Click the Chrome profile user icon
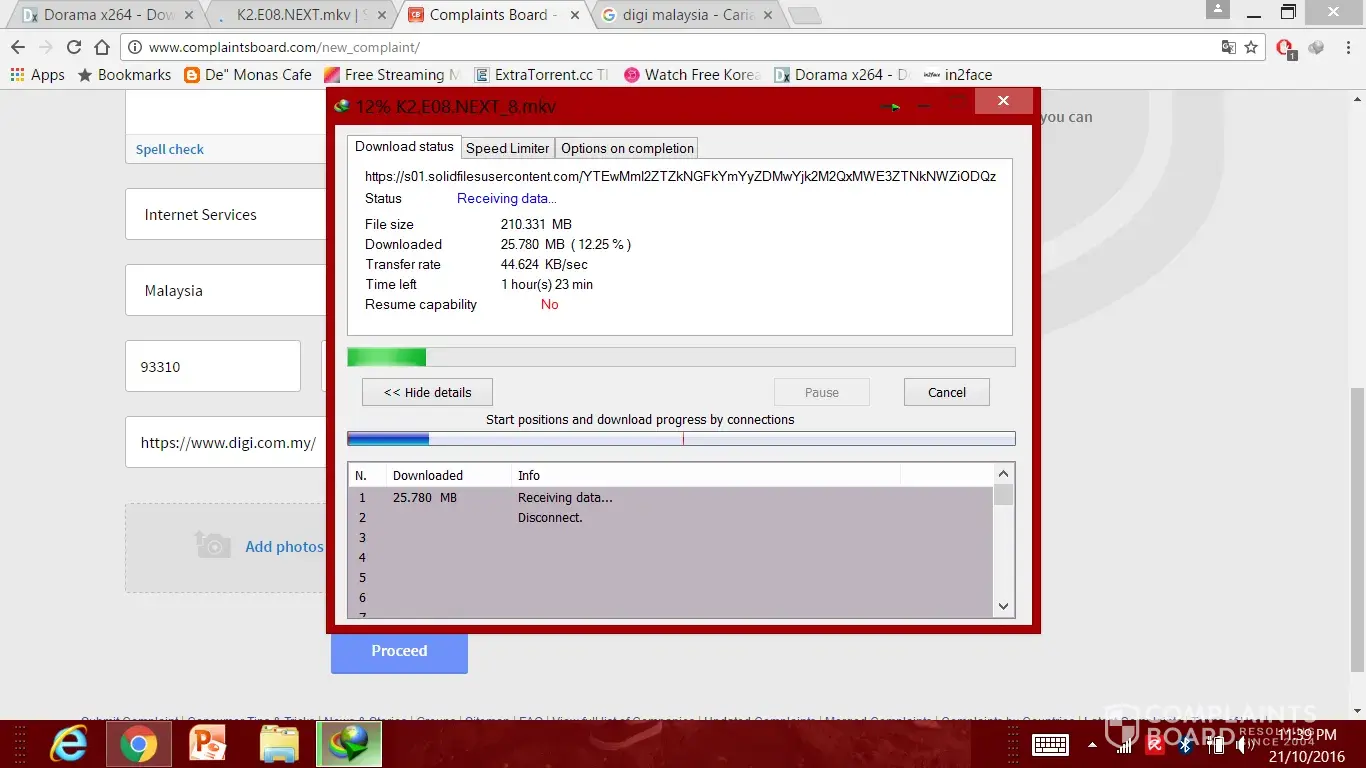Viewport: 1366px width, 768px height. click(x=1217, y=10)
